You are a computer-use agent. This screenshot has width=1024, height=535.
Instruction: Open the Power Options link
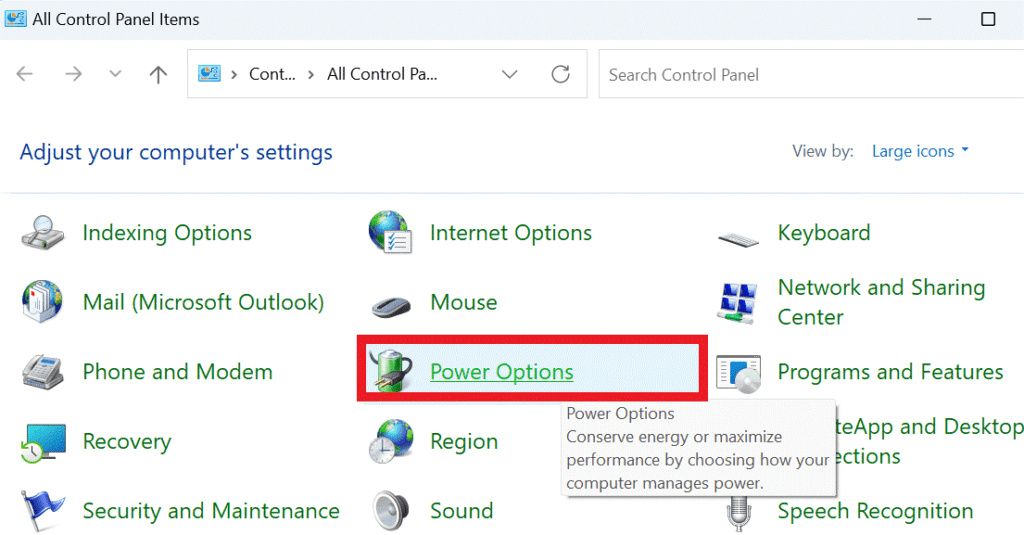click(502, 372)
